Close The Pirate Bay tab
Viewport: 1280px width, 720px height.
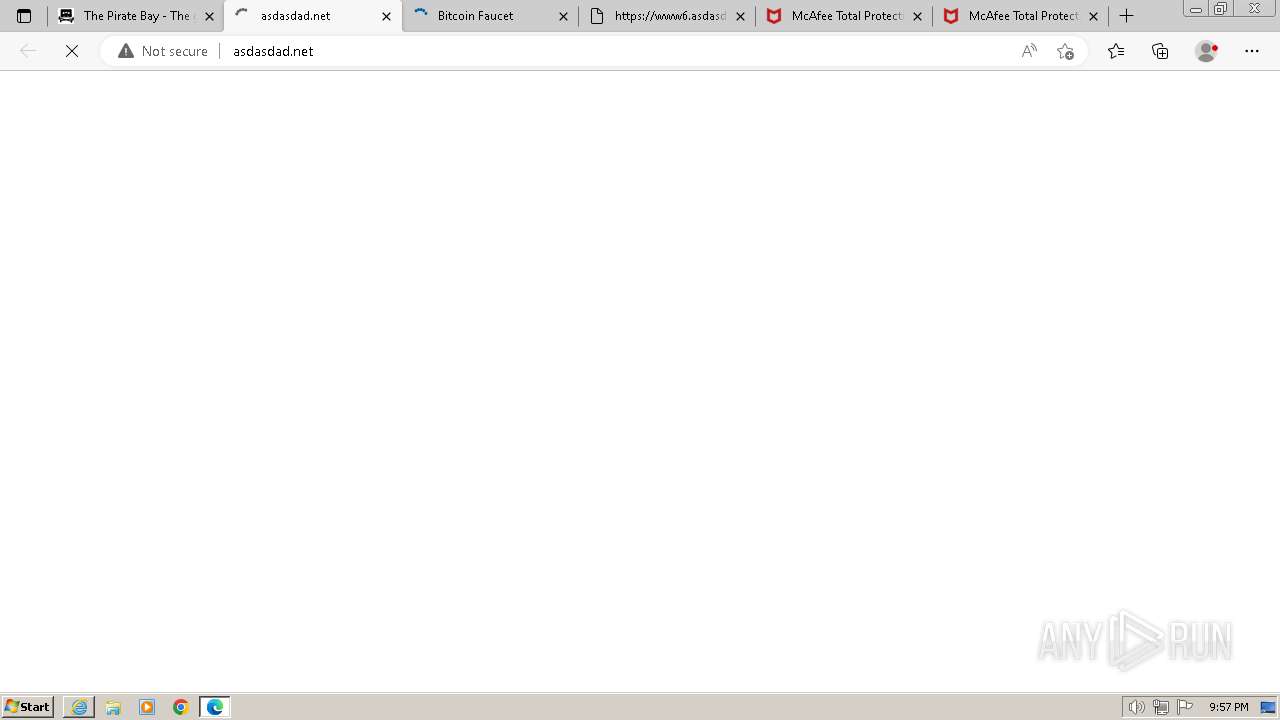click(209, 16)
